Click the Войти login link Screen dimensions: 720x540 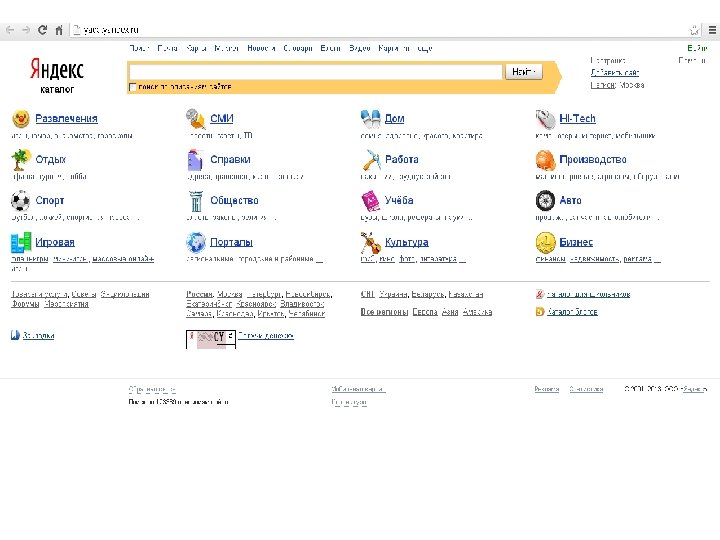point(697,48)
